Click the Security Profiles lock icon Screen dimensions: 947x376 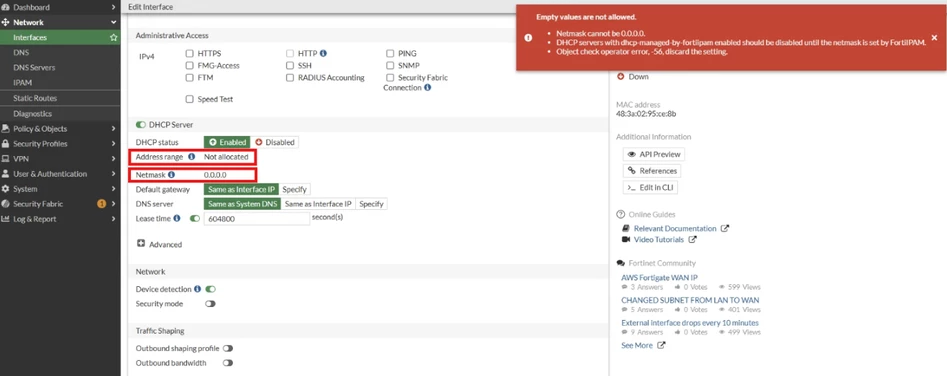(5, 144)
